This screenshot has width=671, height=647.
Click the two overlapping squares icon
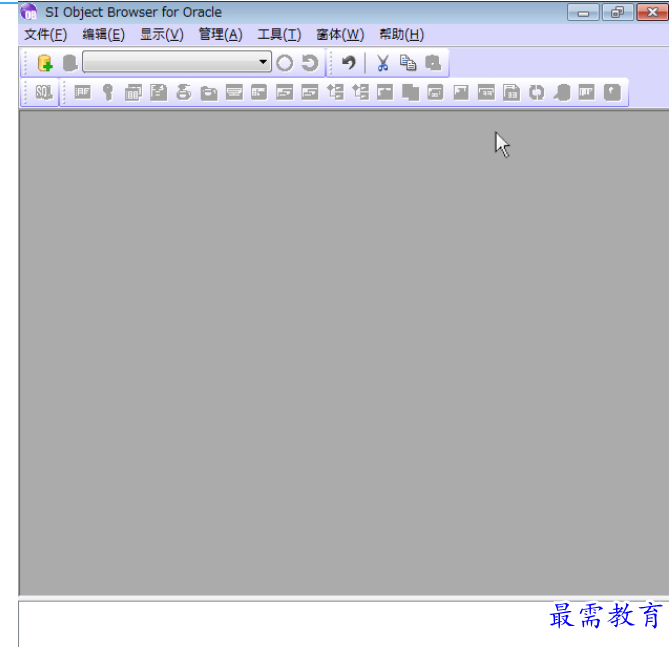coord(410,92)
